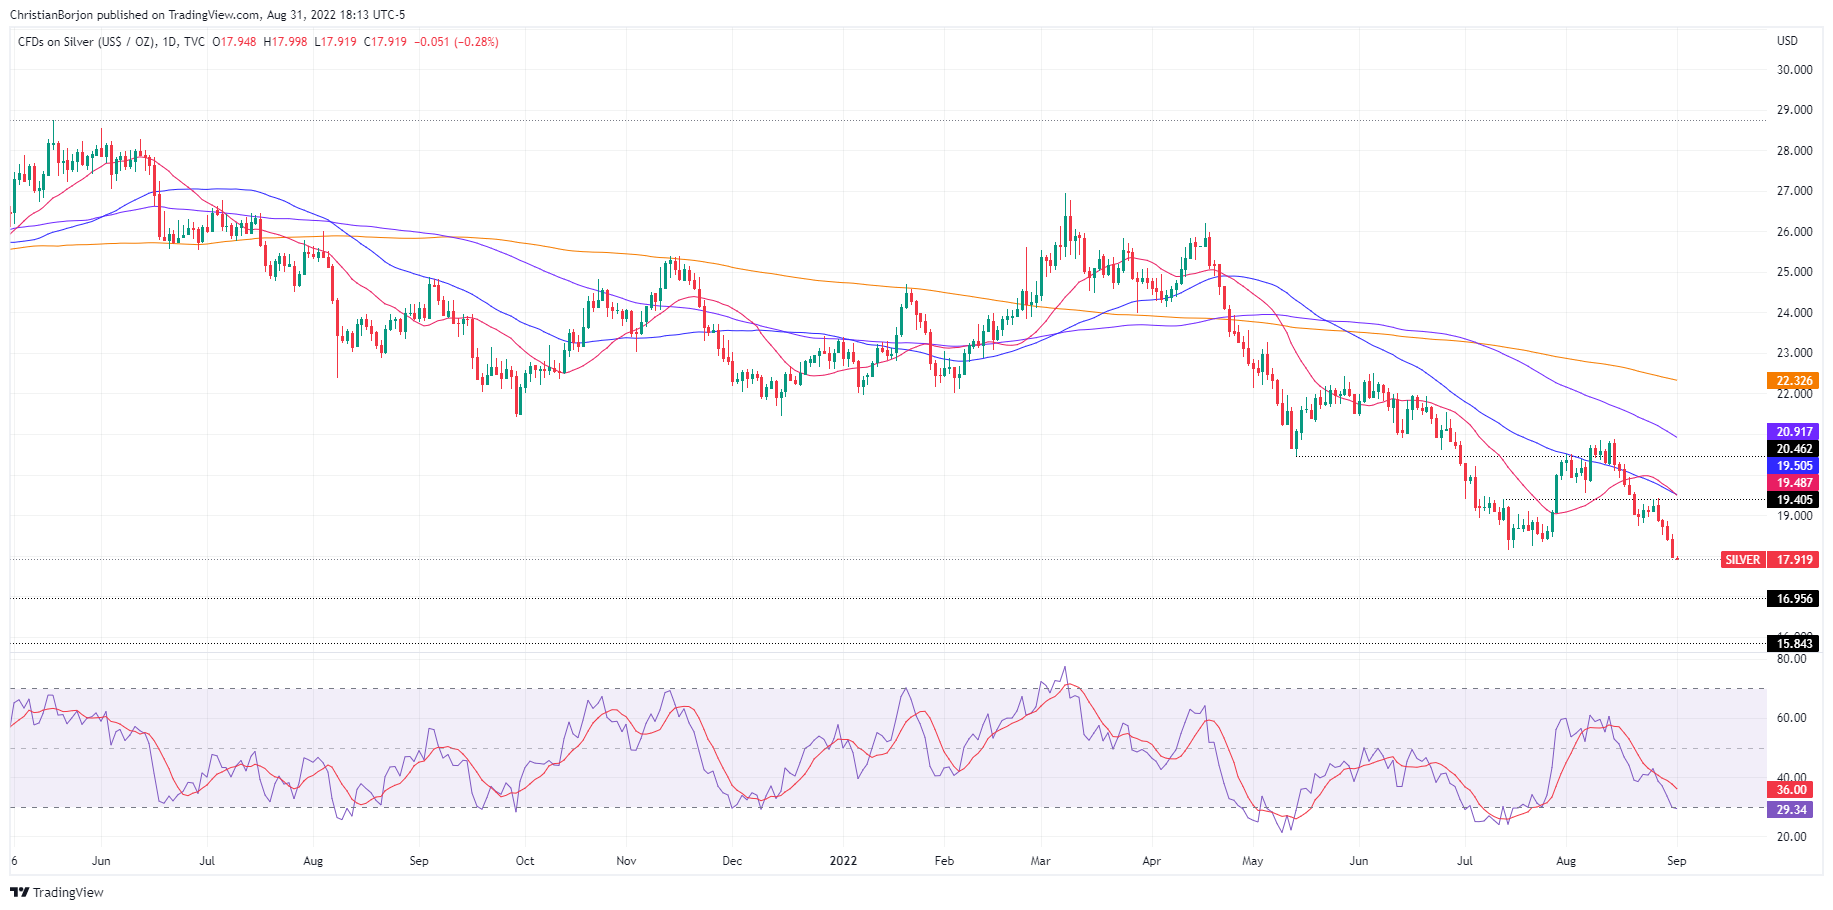Click the 30.000 mark on price axis

click(x=1794, y=70)
